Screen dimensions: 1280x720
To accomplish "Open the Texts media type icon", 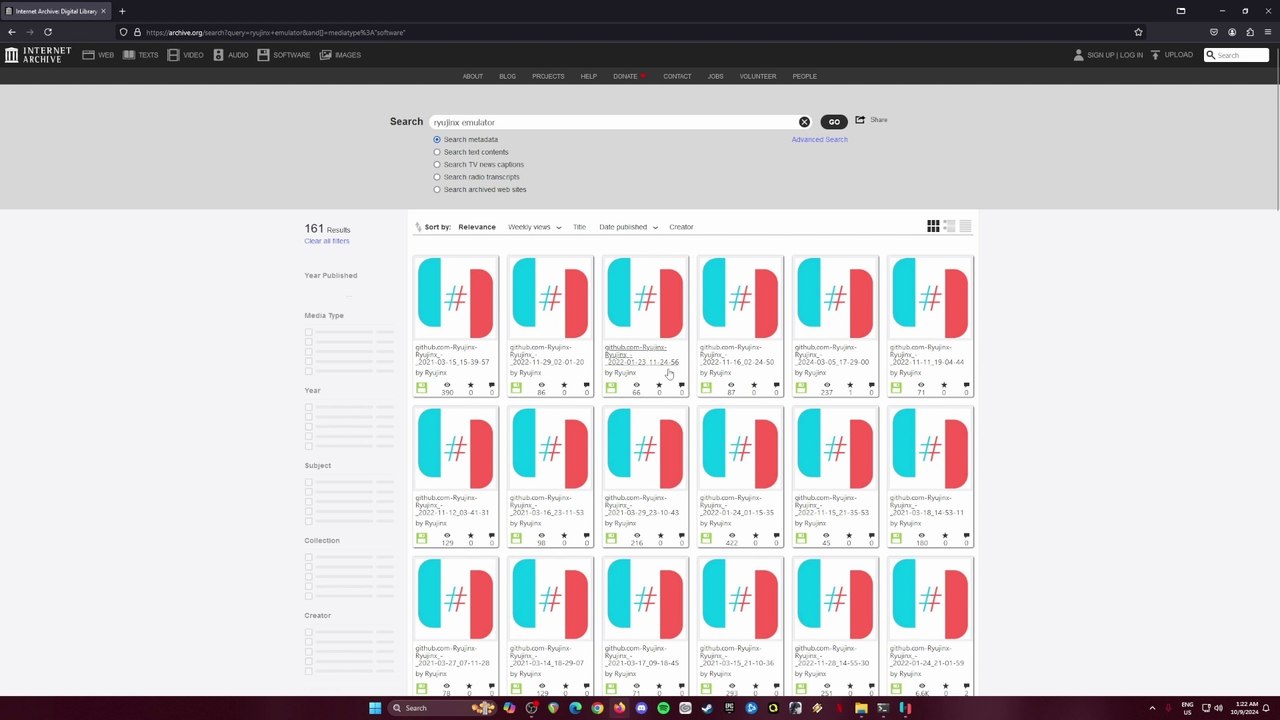I will pyautogui.click(x=129, y=55).
